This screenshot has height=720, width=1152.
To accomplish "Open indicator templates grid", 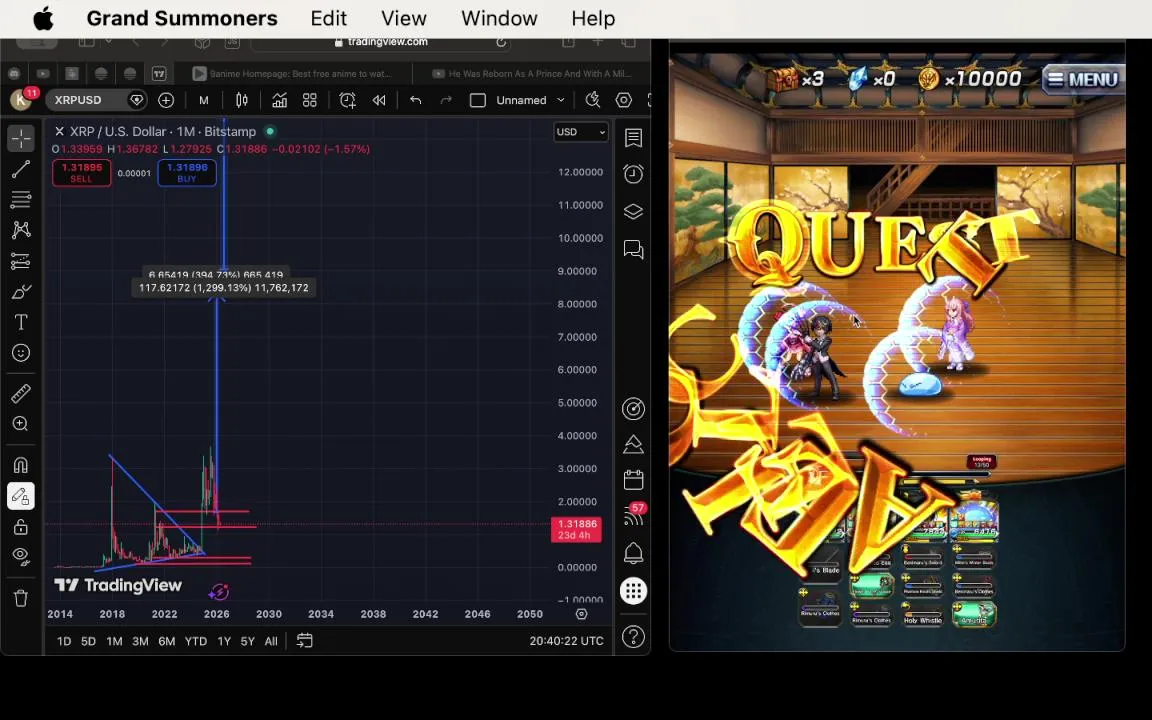I will click(310, 100).
